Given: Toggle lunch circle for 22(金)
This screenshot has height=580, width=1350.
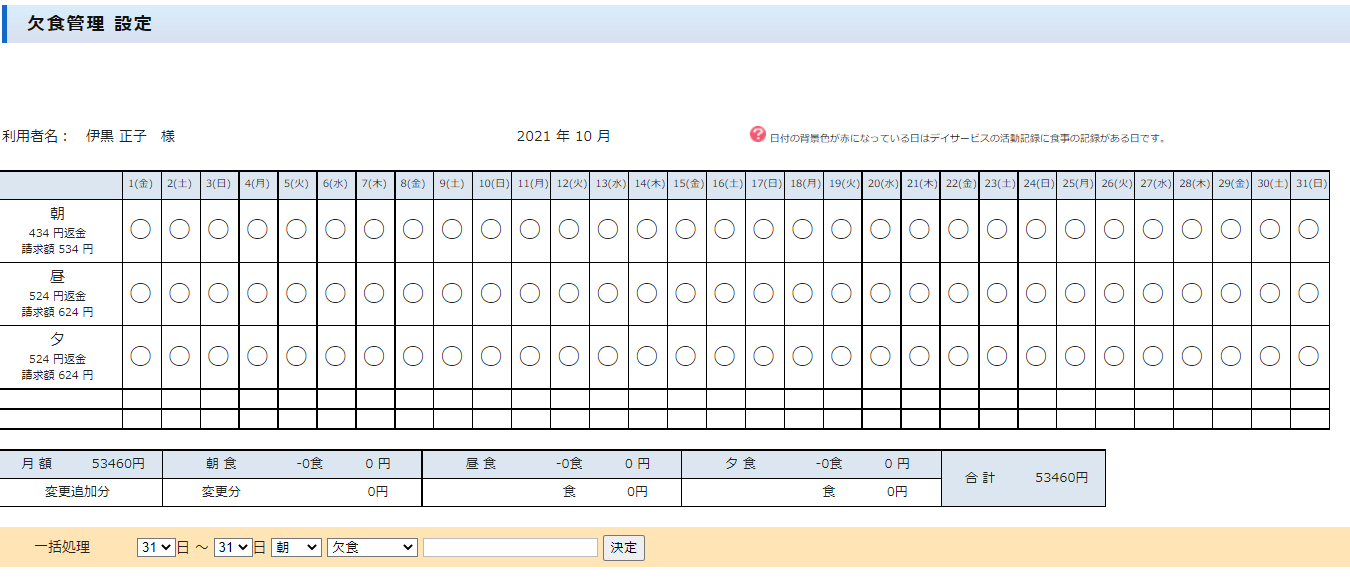Looking at the screenshot, I should pyautogui.click(x=958, y=293).
